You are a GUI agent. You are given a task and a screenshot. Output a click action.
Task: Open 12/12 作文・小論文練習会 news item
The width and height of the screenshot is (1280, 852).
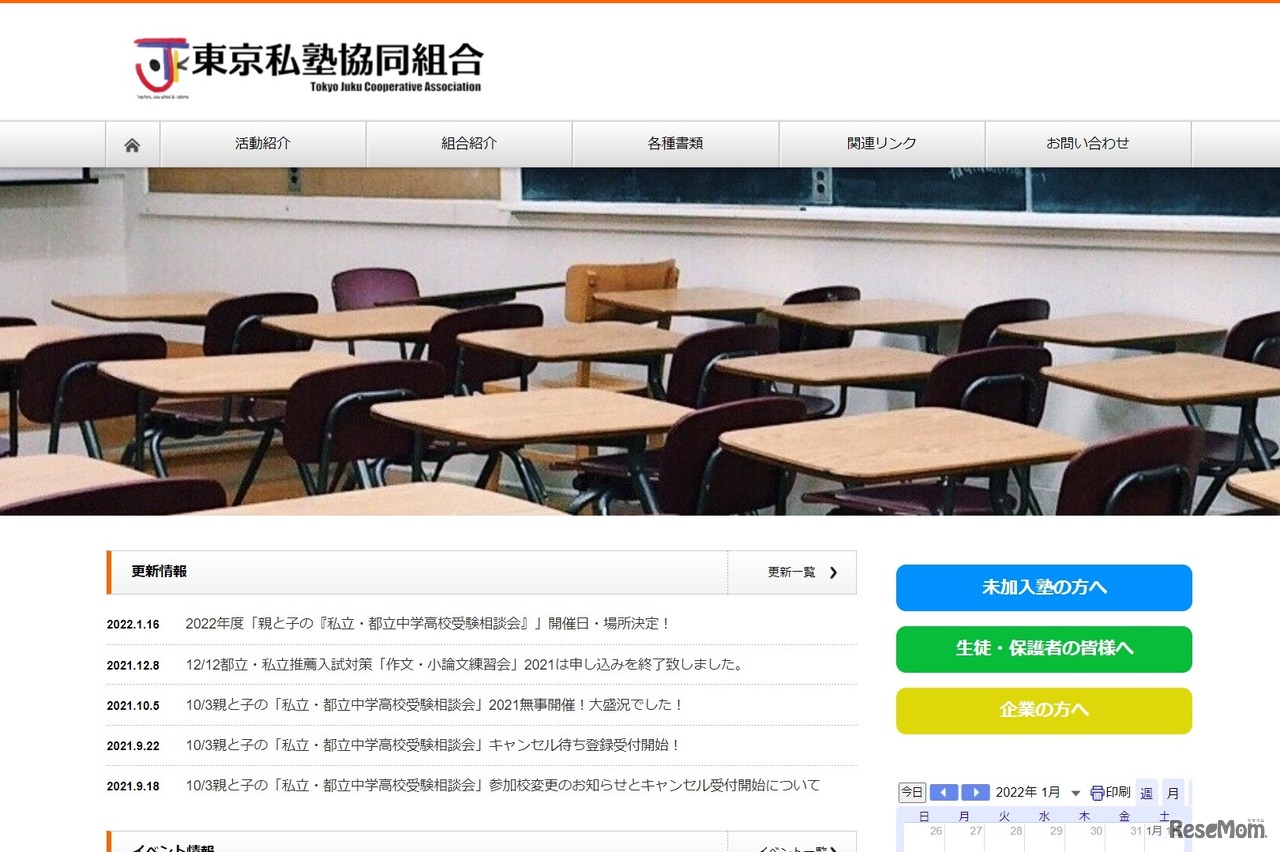coord(465,664)
